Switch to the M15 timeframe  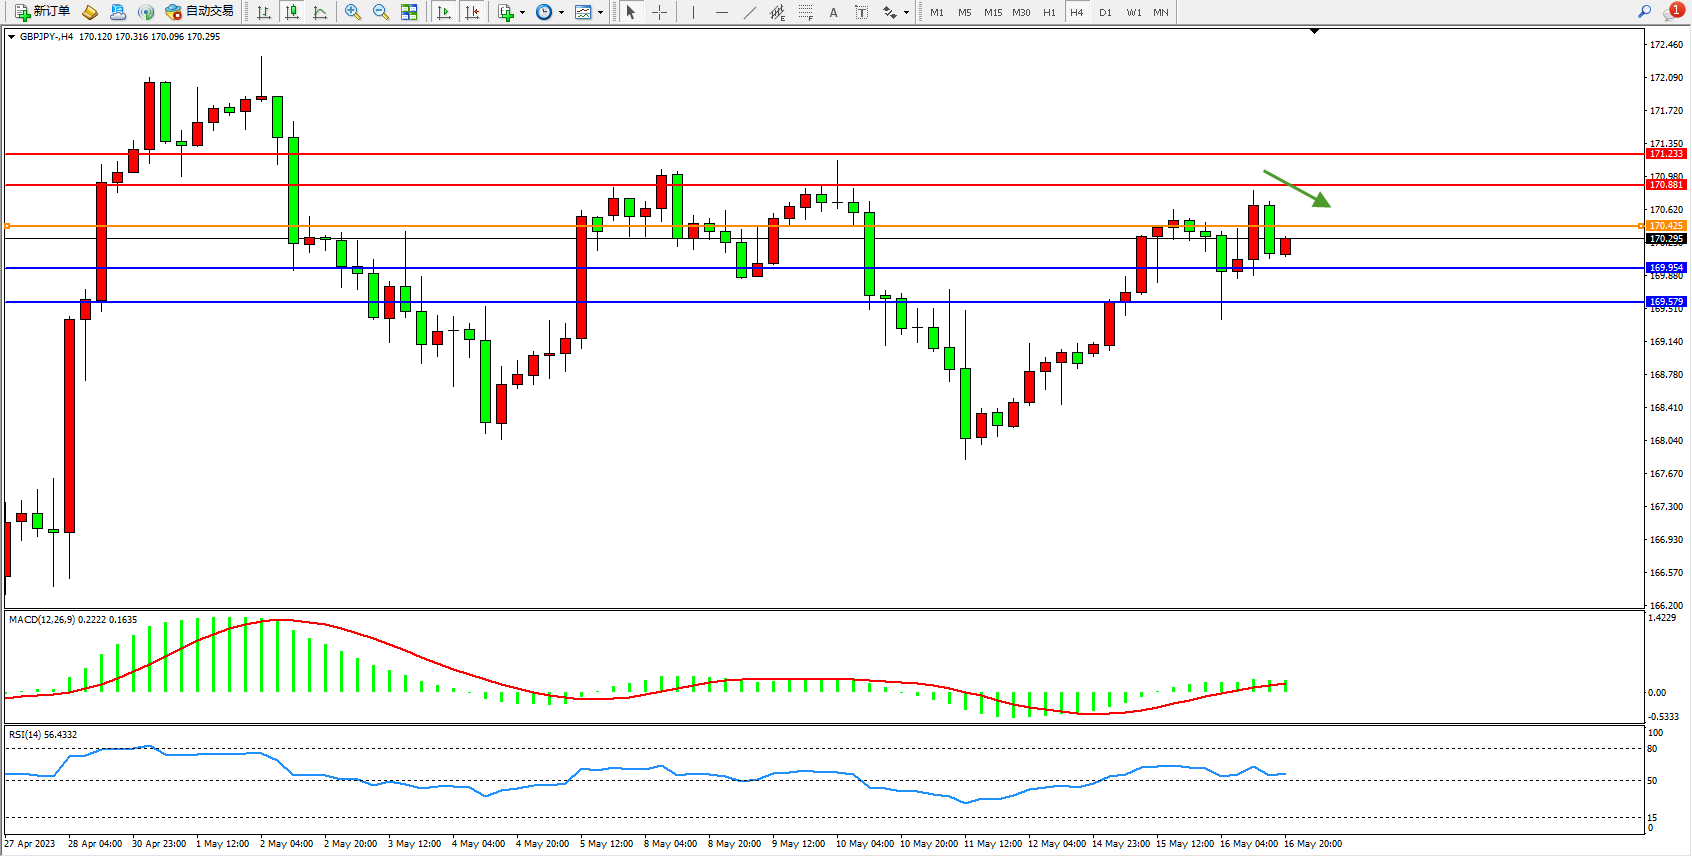[992, 12]
